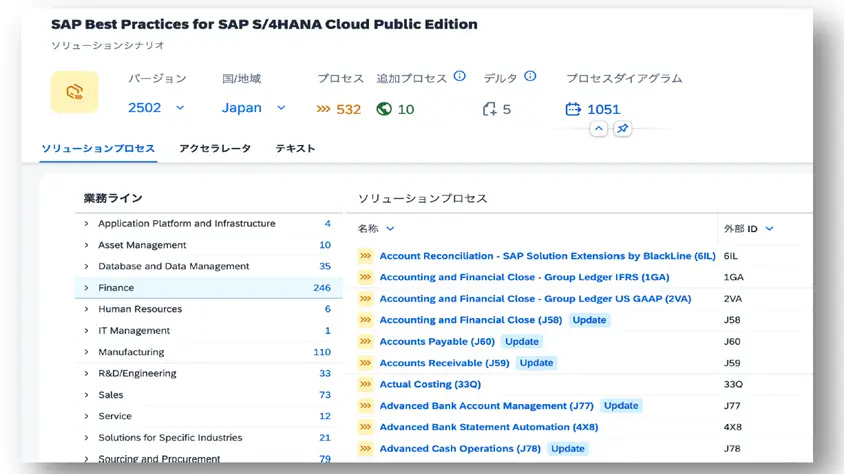Image resolution: width=844 pixels, height=474 pixels.
Task: Expand the IT Management node
Action: (x=86, y=330)
